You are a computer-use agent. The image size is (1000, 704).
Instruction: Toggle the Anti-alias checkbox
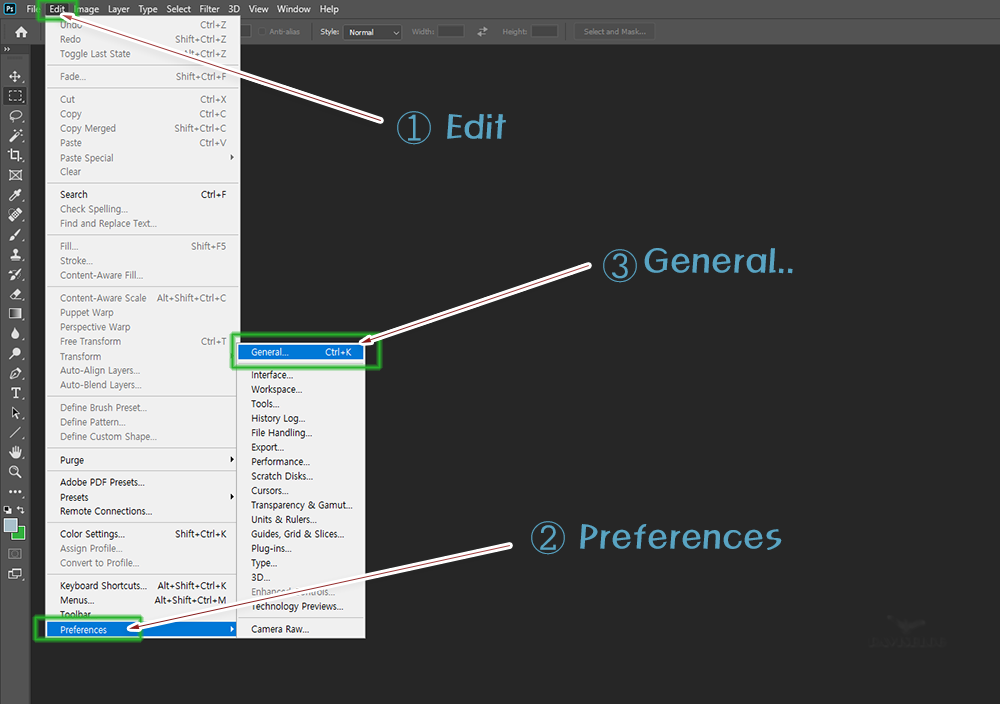[262, 31]
